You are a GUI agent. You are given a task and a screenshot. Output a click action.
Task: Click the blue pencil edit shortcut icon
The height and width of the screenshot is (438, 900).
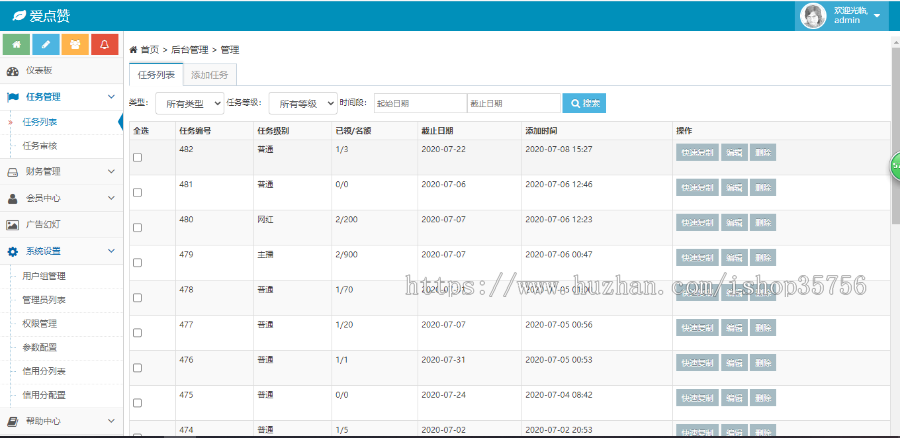click(45, 45)
